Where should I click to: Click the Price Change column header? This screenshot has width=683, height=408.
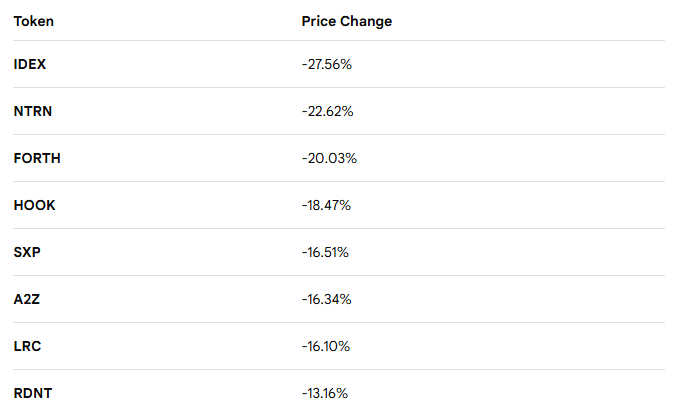346,21
